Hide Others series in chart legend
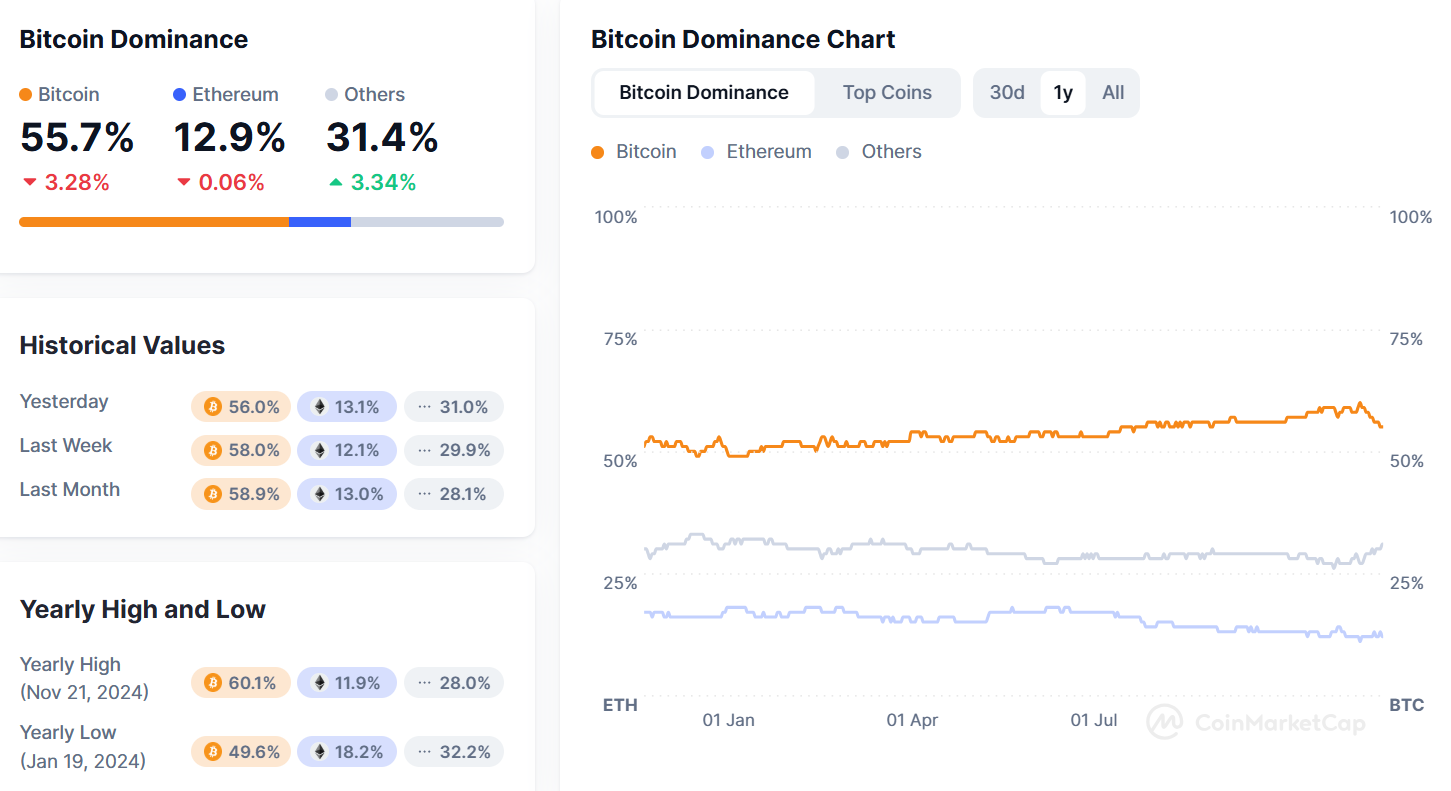This screenshot has height=791, width=1451. click(879, 152)
